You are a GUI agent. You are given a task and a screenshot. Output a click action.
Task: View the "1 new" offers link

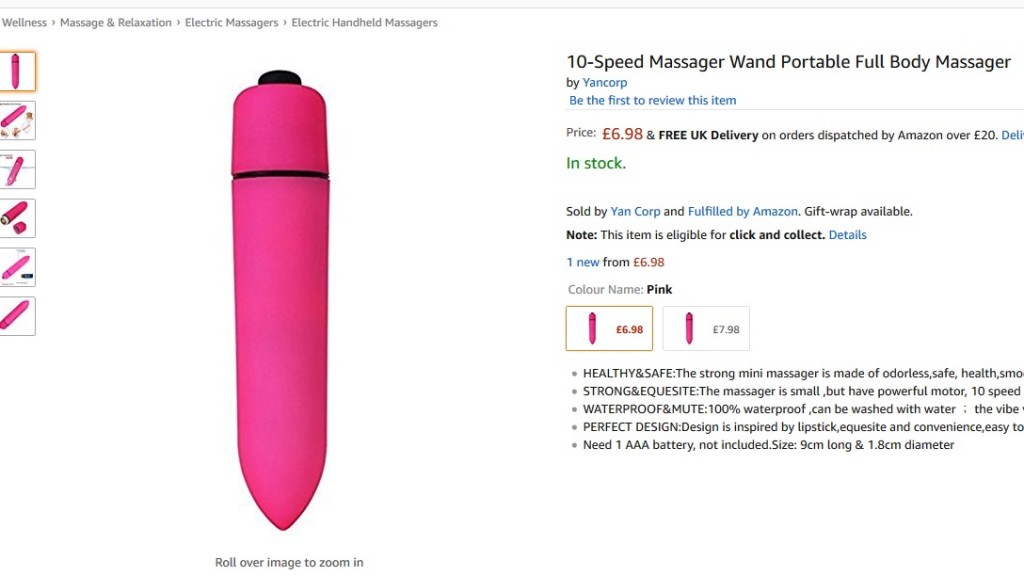click(582, 262)
